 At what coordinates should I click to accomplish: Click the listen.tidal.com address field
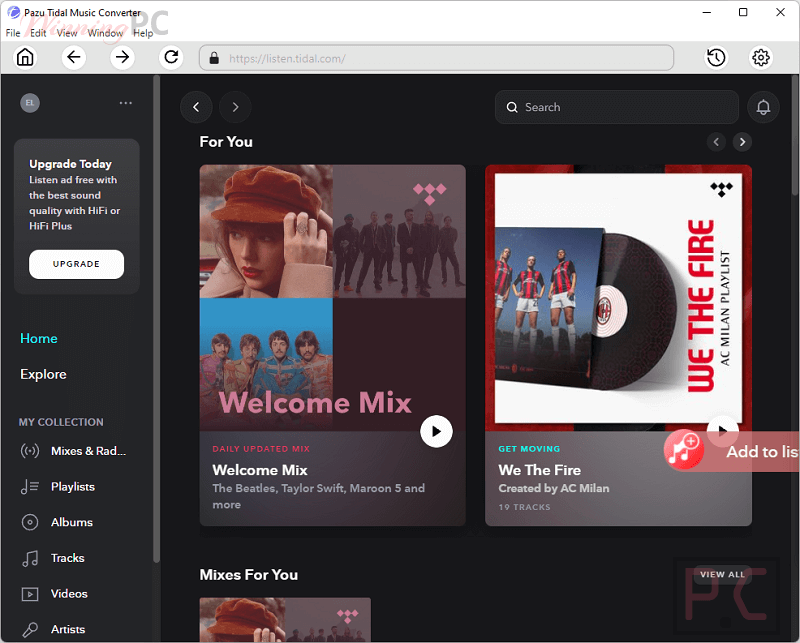(437, 58)
